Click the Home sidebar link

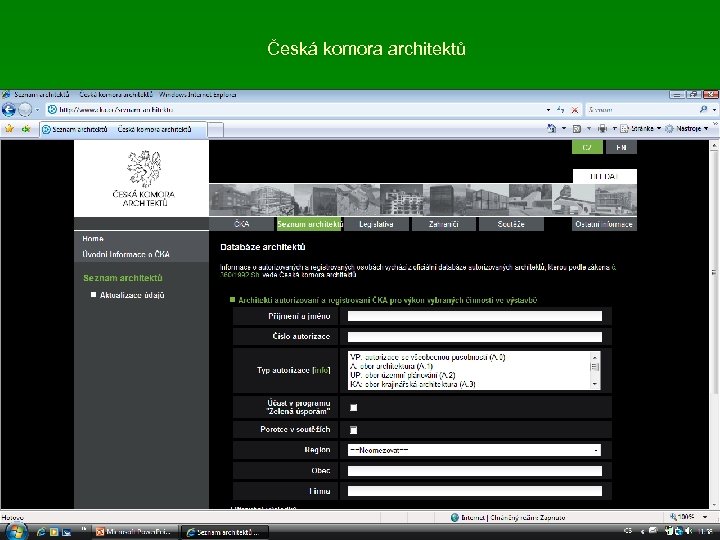[93, 239]
